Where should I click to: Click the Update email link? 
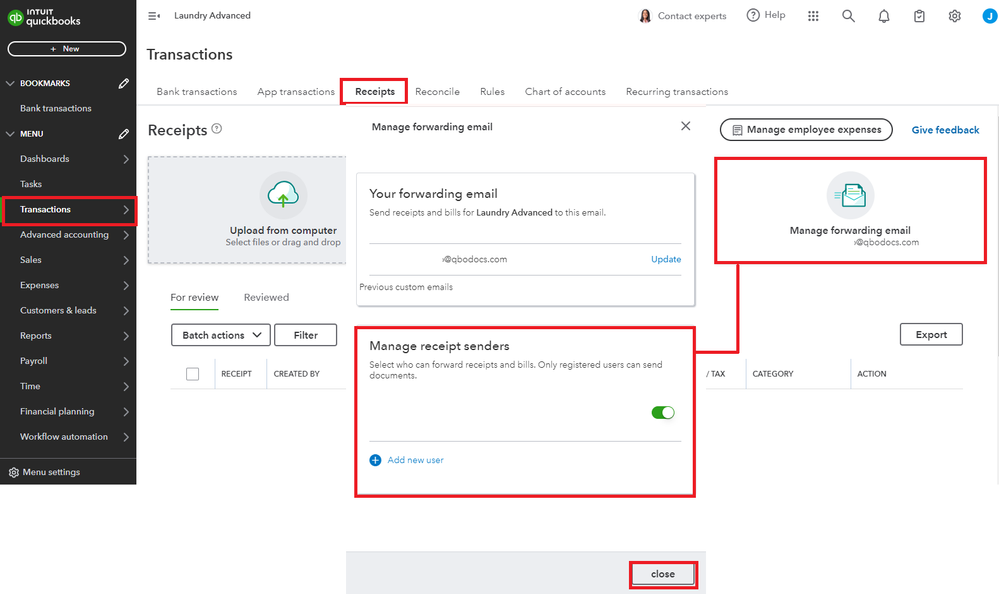point(666,259)
